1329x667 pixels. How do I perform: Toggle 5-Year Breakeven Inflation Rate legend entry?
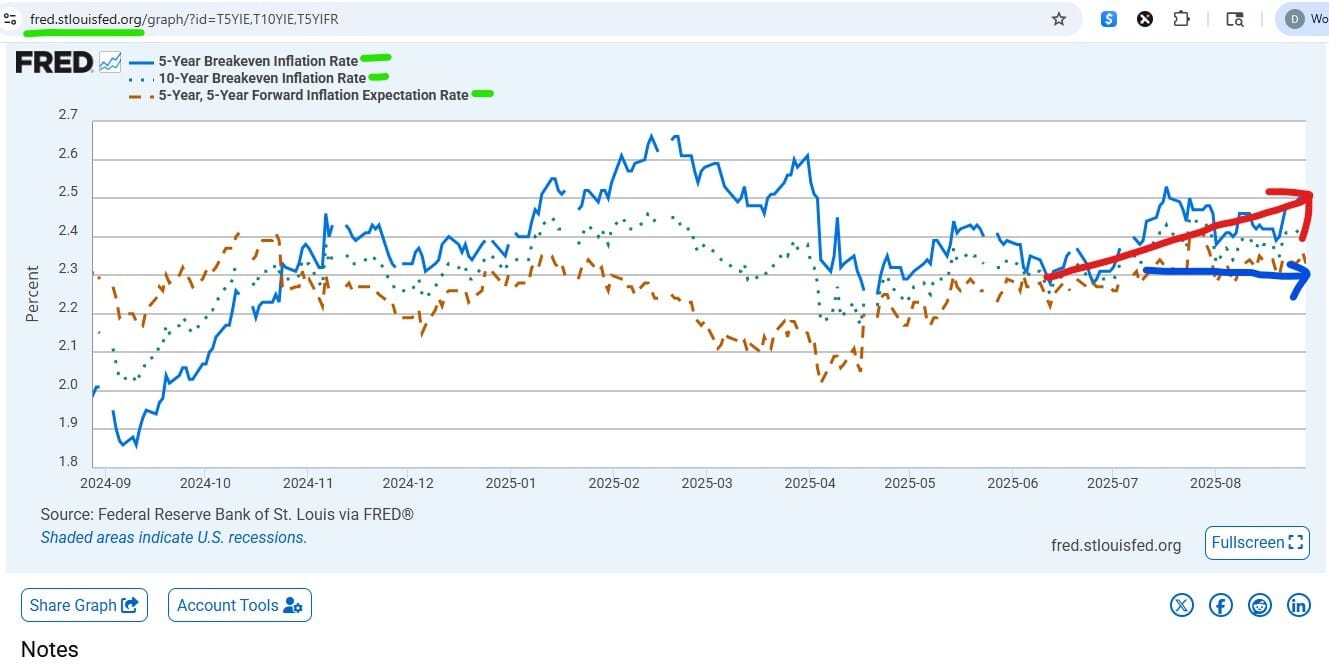pyautogui.click(x=258, y=61)
